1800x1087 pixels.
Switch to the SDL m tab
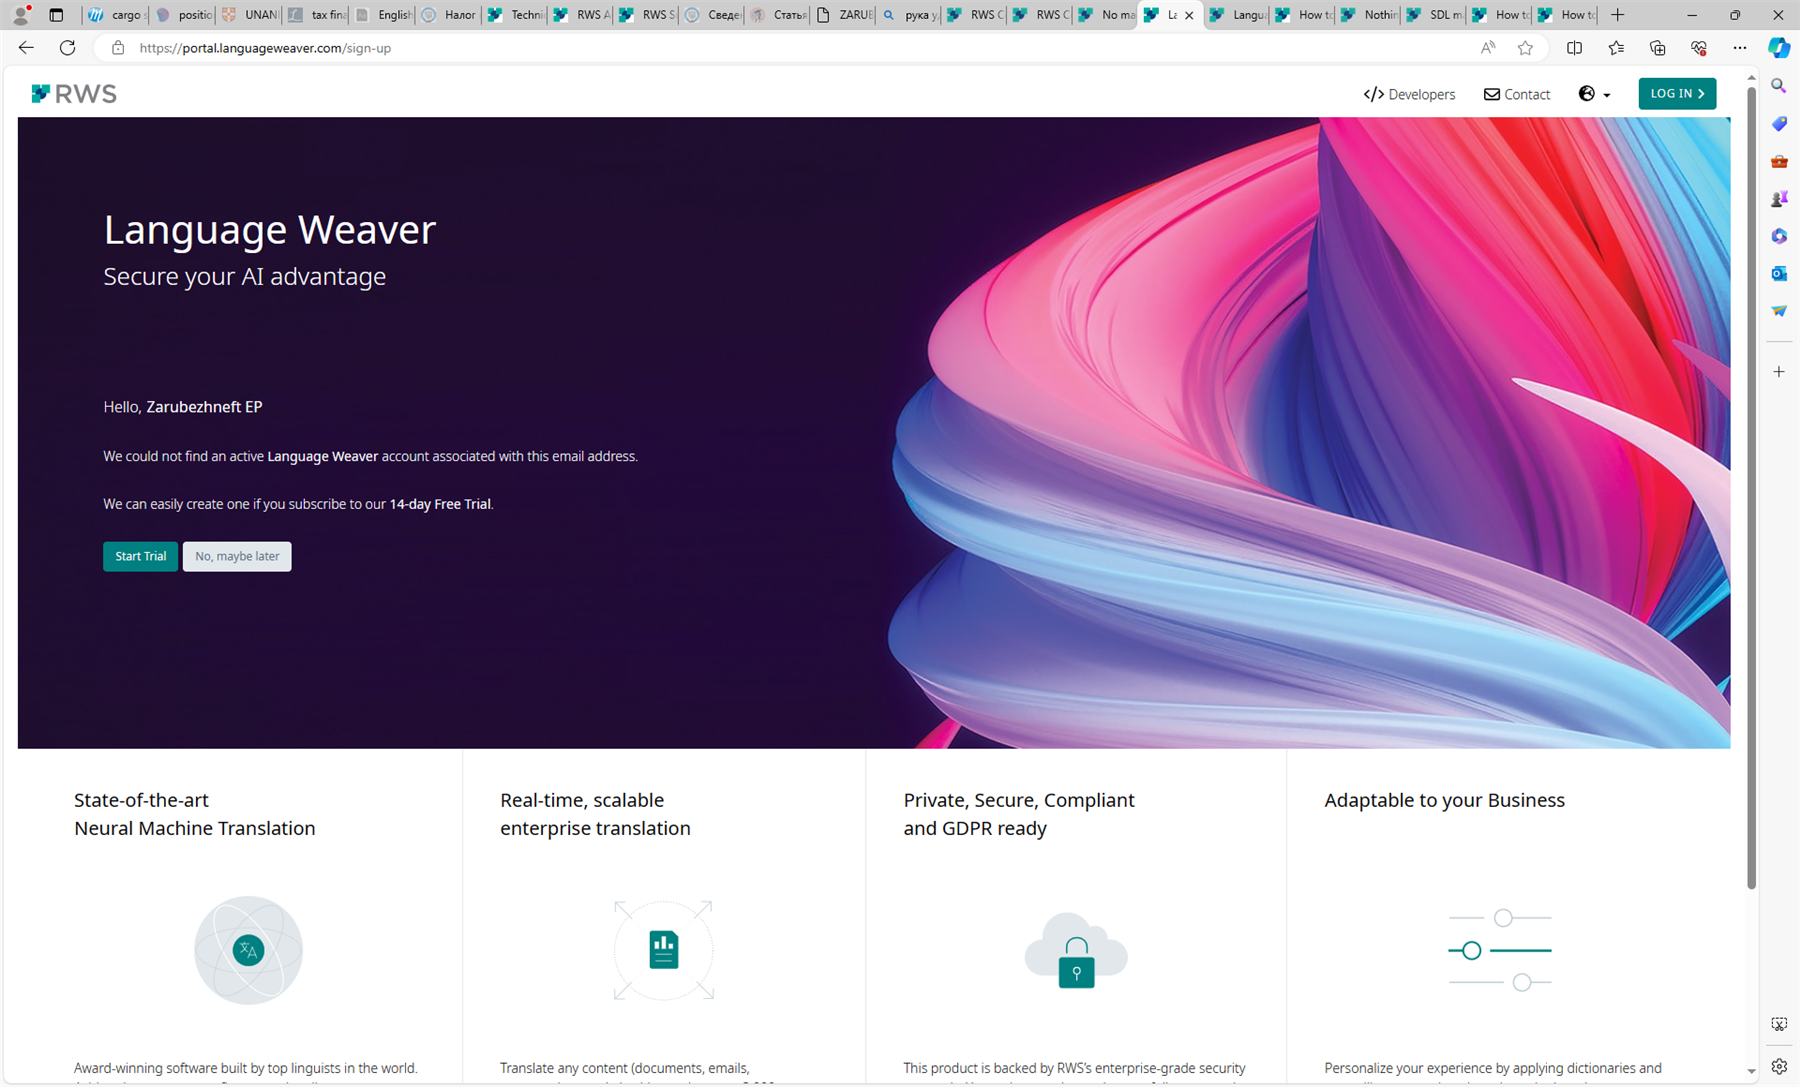pyautogui.click(x=1434, y=15)
